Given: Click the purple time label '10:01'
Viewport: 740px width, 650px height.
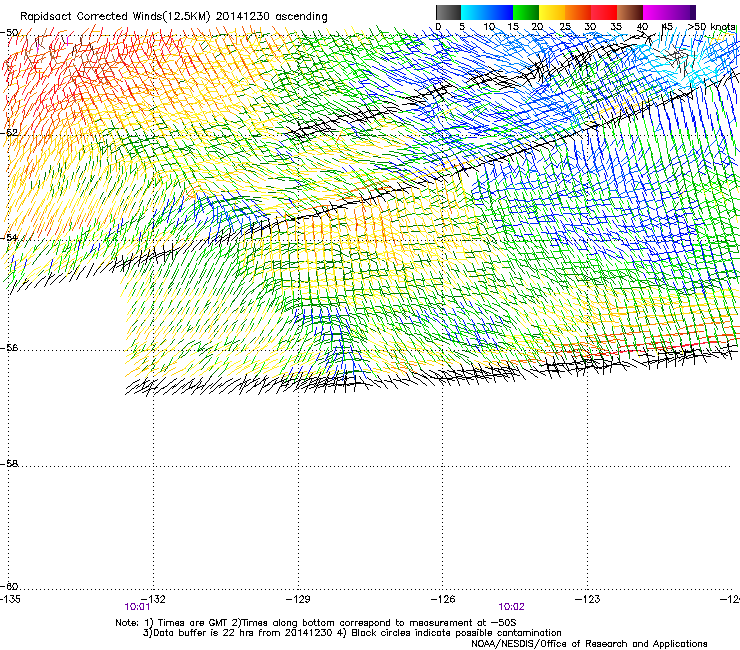Looking at the screenshot, I should point(137,607).
